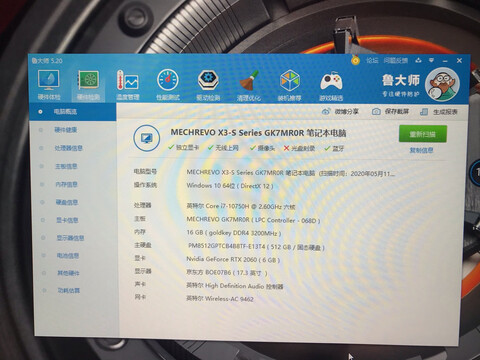This screenshot has width=480, height=360.
Task: Click the Core i7-10750H processor value
Action: tap(241, 206)
